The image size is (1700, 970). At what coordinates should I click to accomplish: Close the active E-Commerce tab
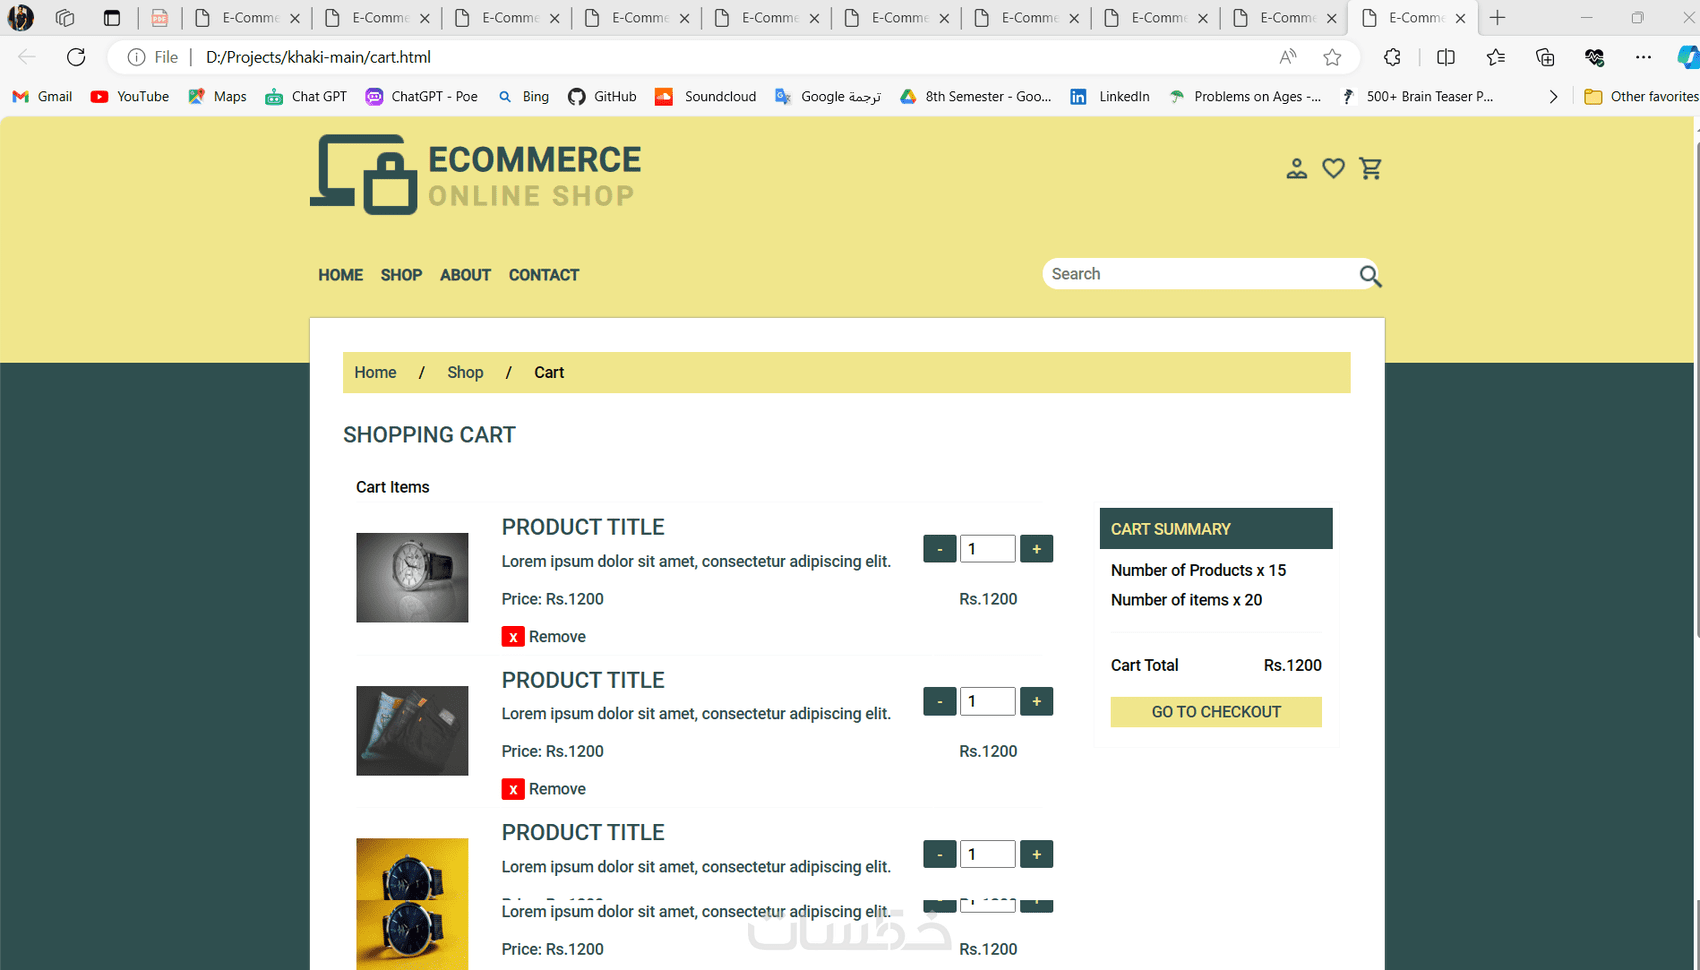click(x=1461, y=18)
